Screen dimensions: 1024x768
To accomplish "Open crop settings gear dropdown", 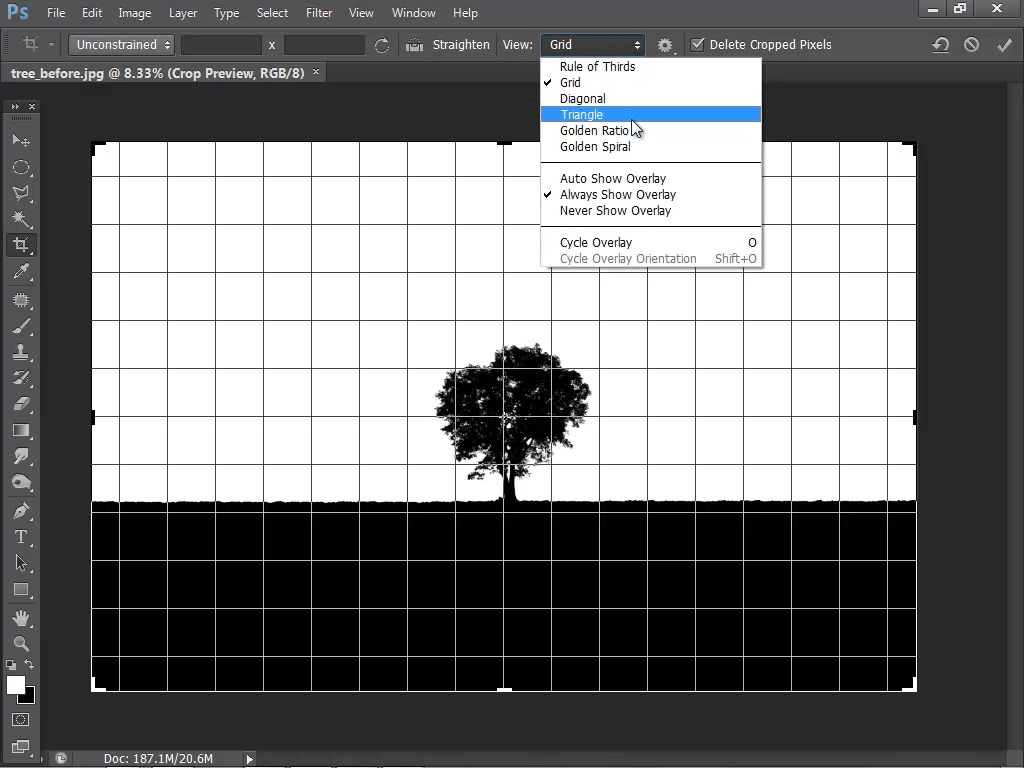I will click(x=665, y=45).
